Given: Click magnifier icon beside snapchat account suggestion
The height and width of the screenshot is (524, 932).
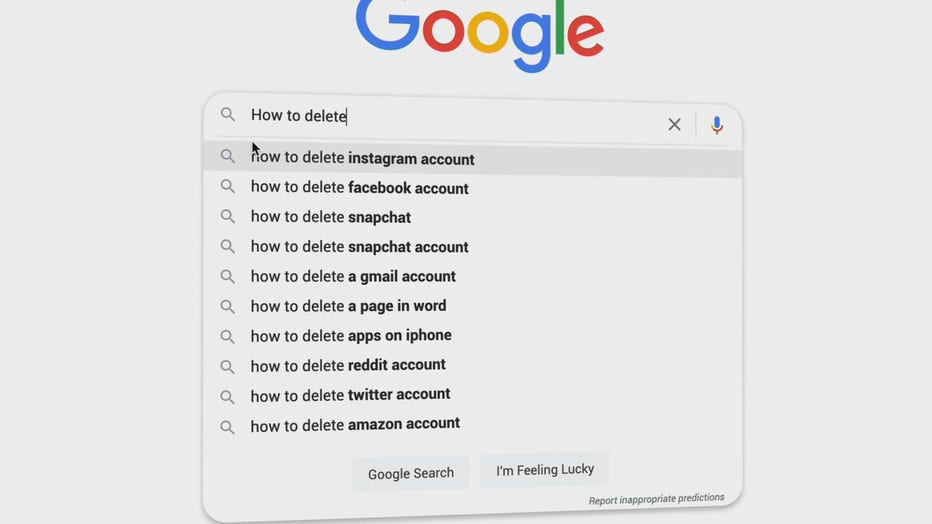Looking at the screenshot, I should pos(228,246).
